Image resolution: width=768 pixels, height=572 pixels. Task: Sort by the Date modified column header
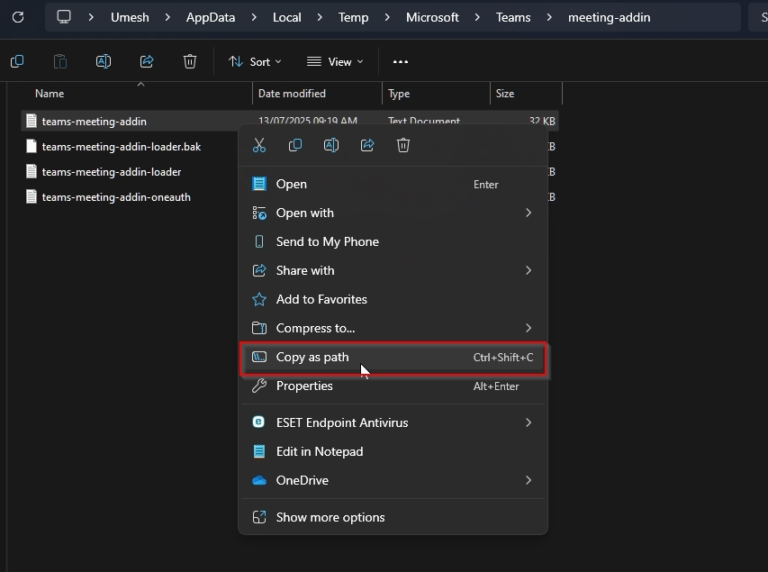tap(292, 94)
